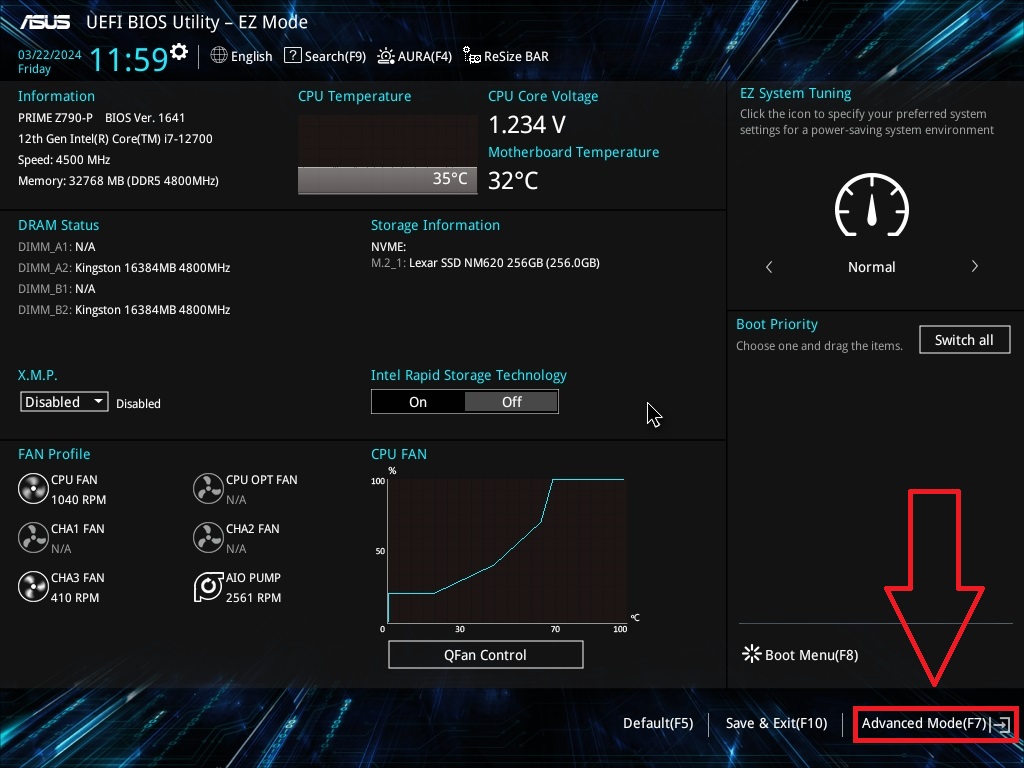Click the CPU FAN icon in FAN Profile
This screenshot has height=768, width=1024.
pos(33,489)
